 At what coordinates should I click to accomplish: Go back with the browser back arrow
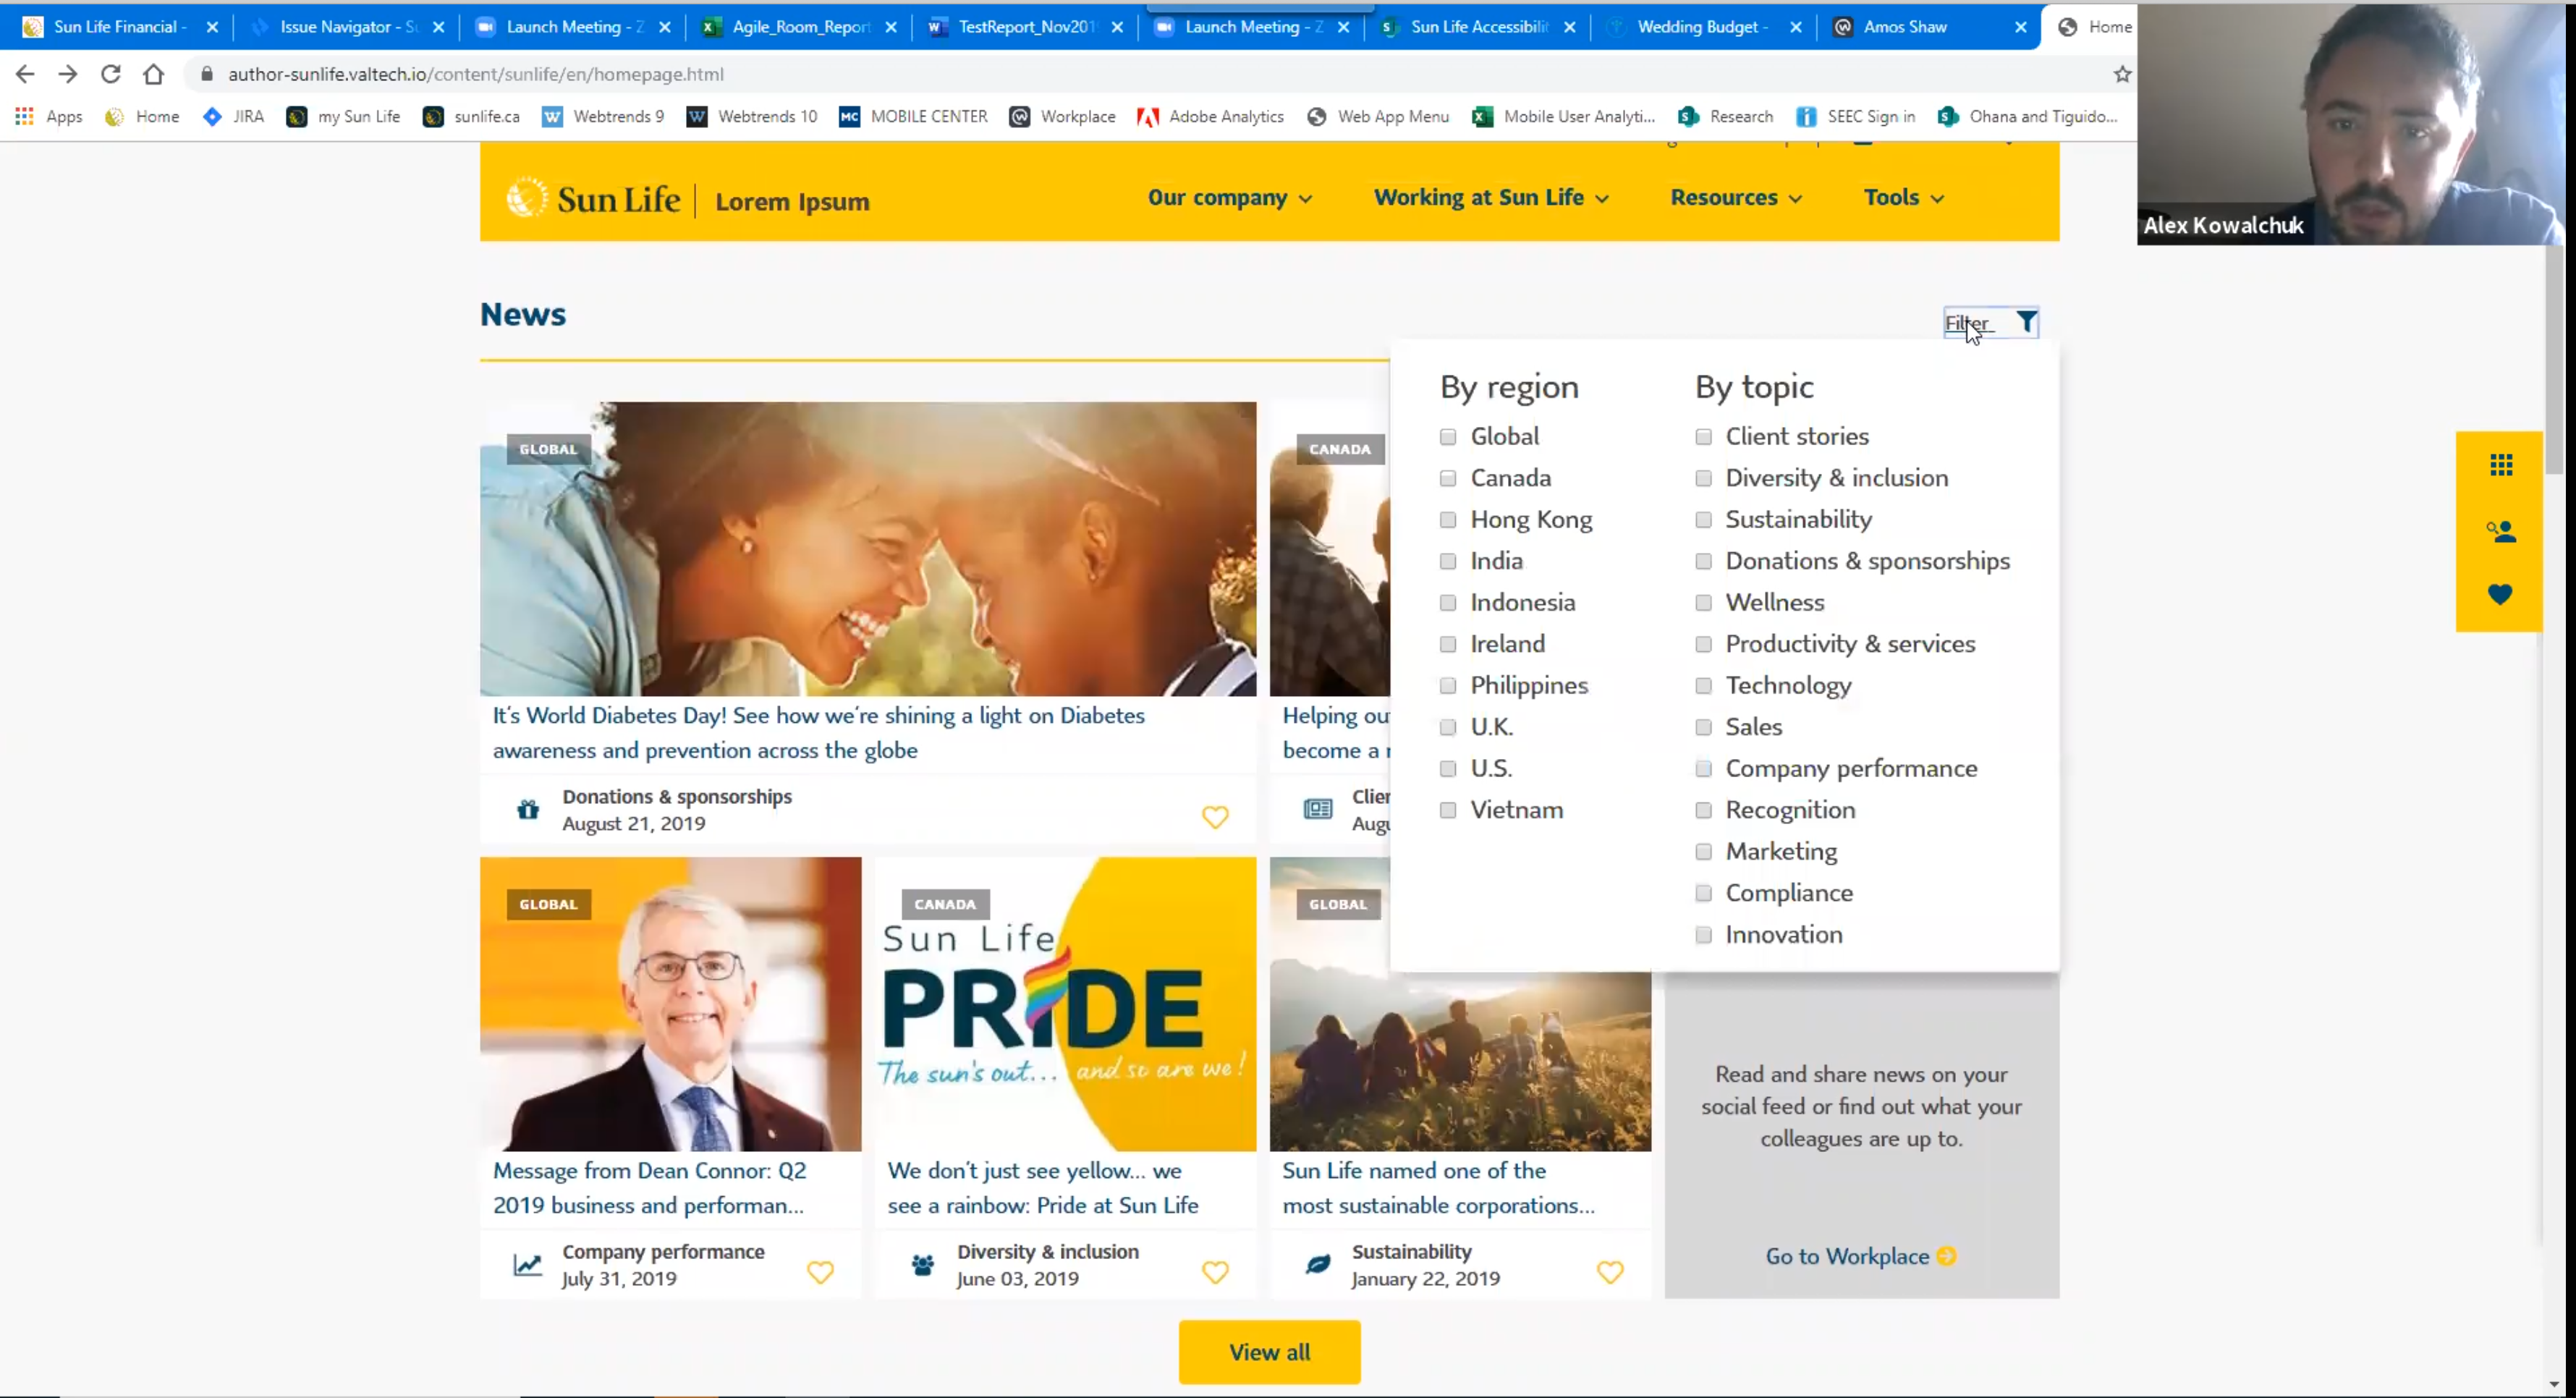[x=25, y=74]
